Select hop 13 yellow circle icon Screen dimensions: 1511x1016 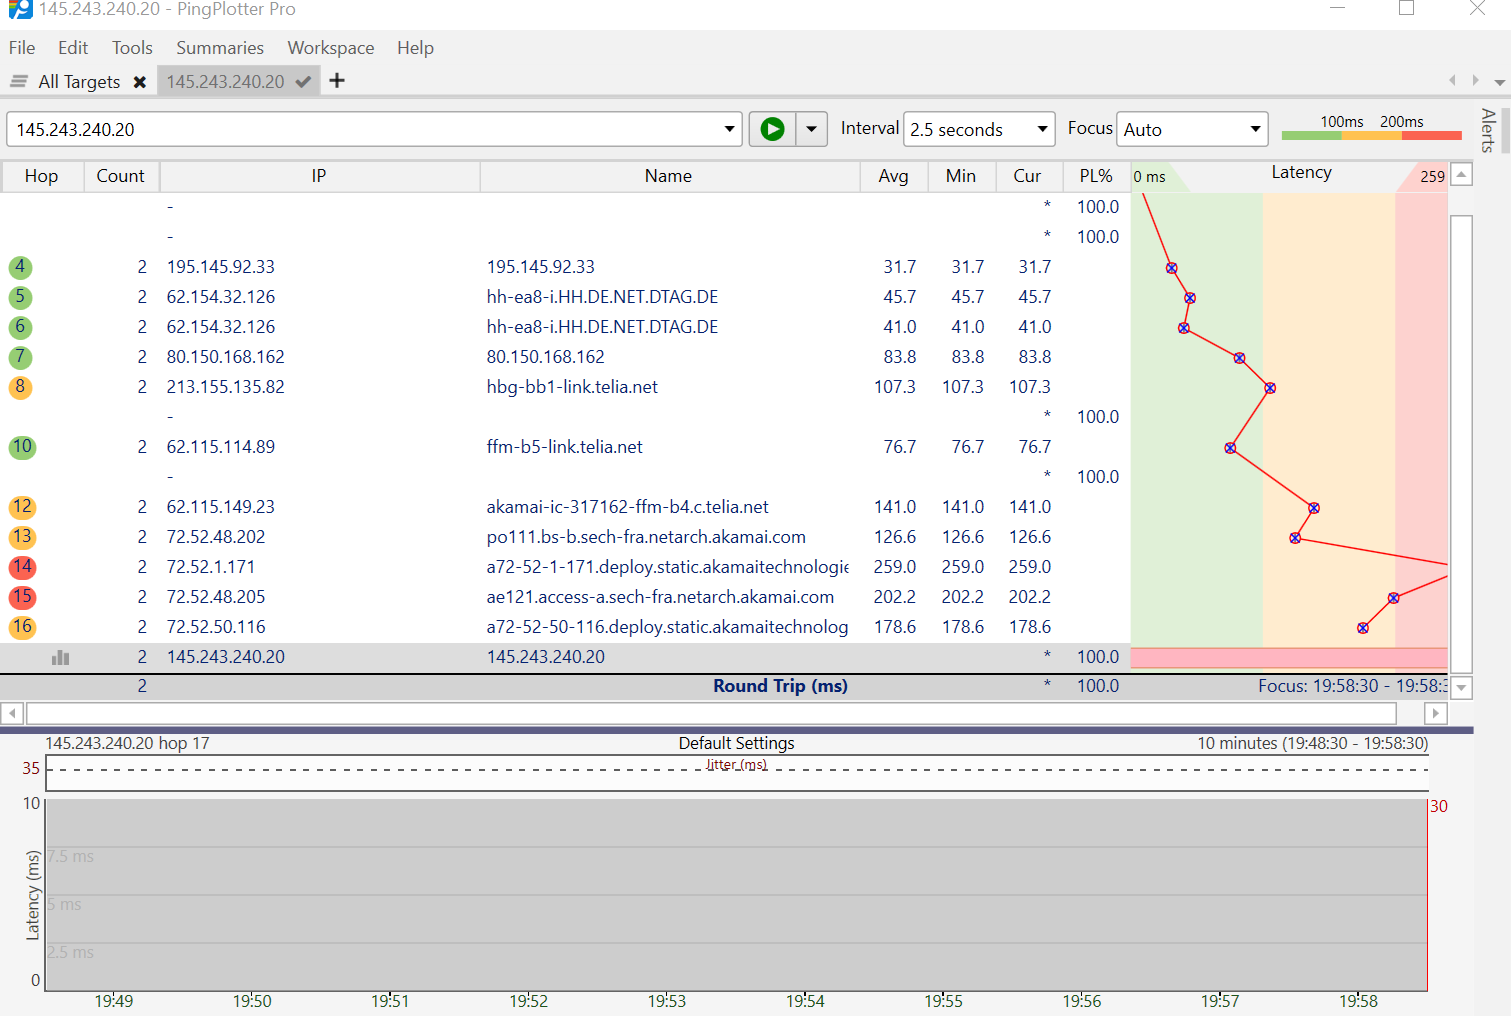point(22,537)
